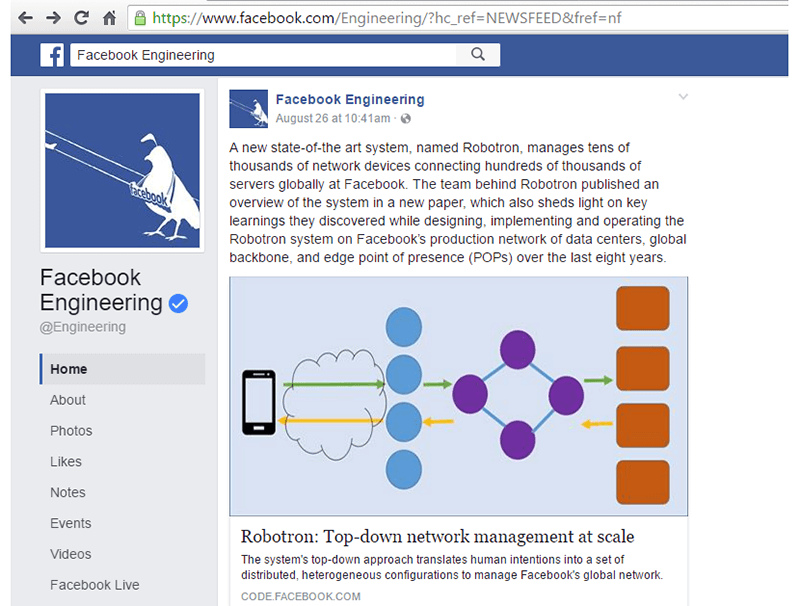Image resolution: width=800 pixels, height=606 pixels.
Task: Select Home in the page sidebar
Action: click(68, 369)
